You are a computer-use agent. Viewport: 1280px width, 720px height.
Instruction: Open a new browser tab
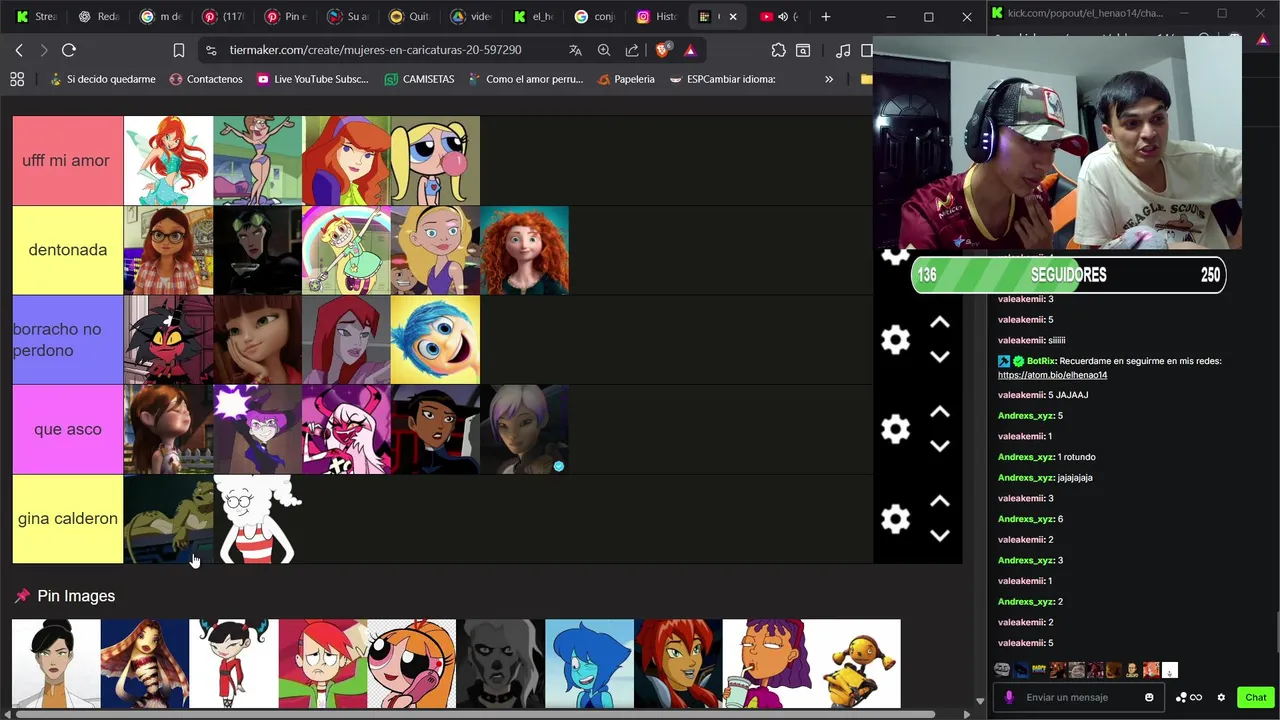825,17
